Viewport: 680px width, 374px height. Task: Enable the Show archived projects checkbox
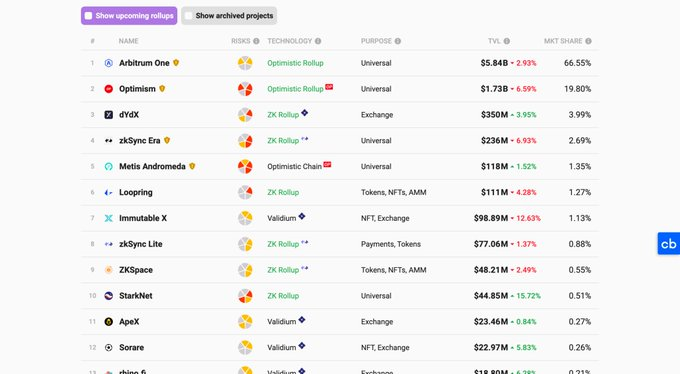click(x=189, y=16)
